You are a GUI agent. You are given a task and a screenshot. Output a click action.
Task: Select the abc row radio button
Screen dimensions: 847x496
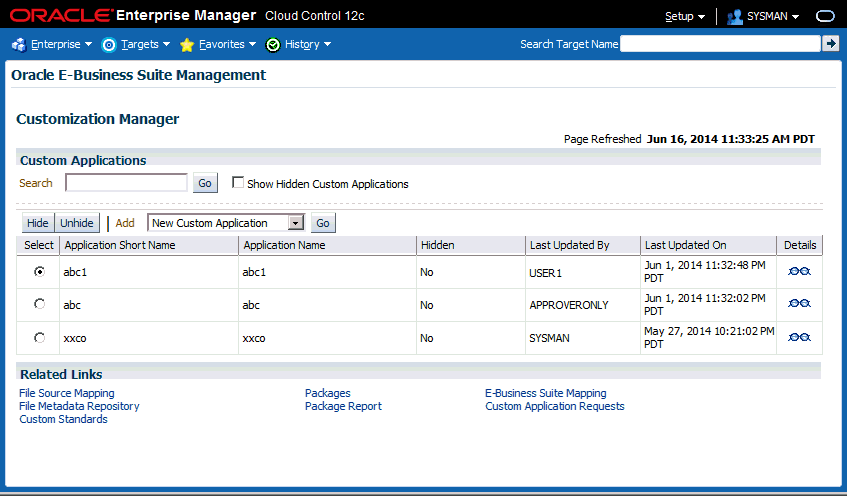coord(39,304)
